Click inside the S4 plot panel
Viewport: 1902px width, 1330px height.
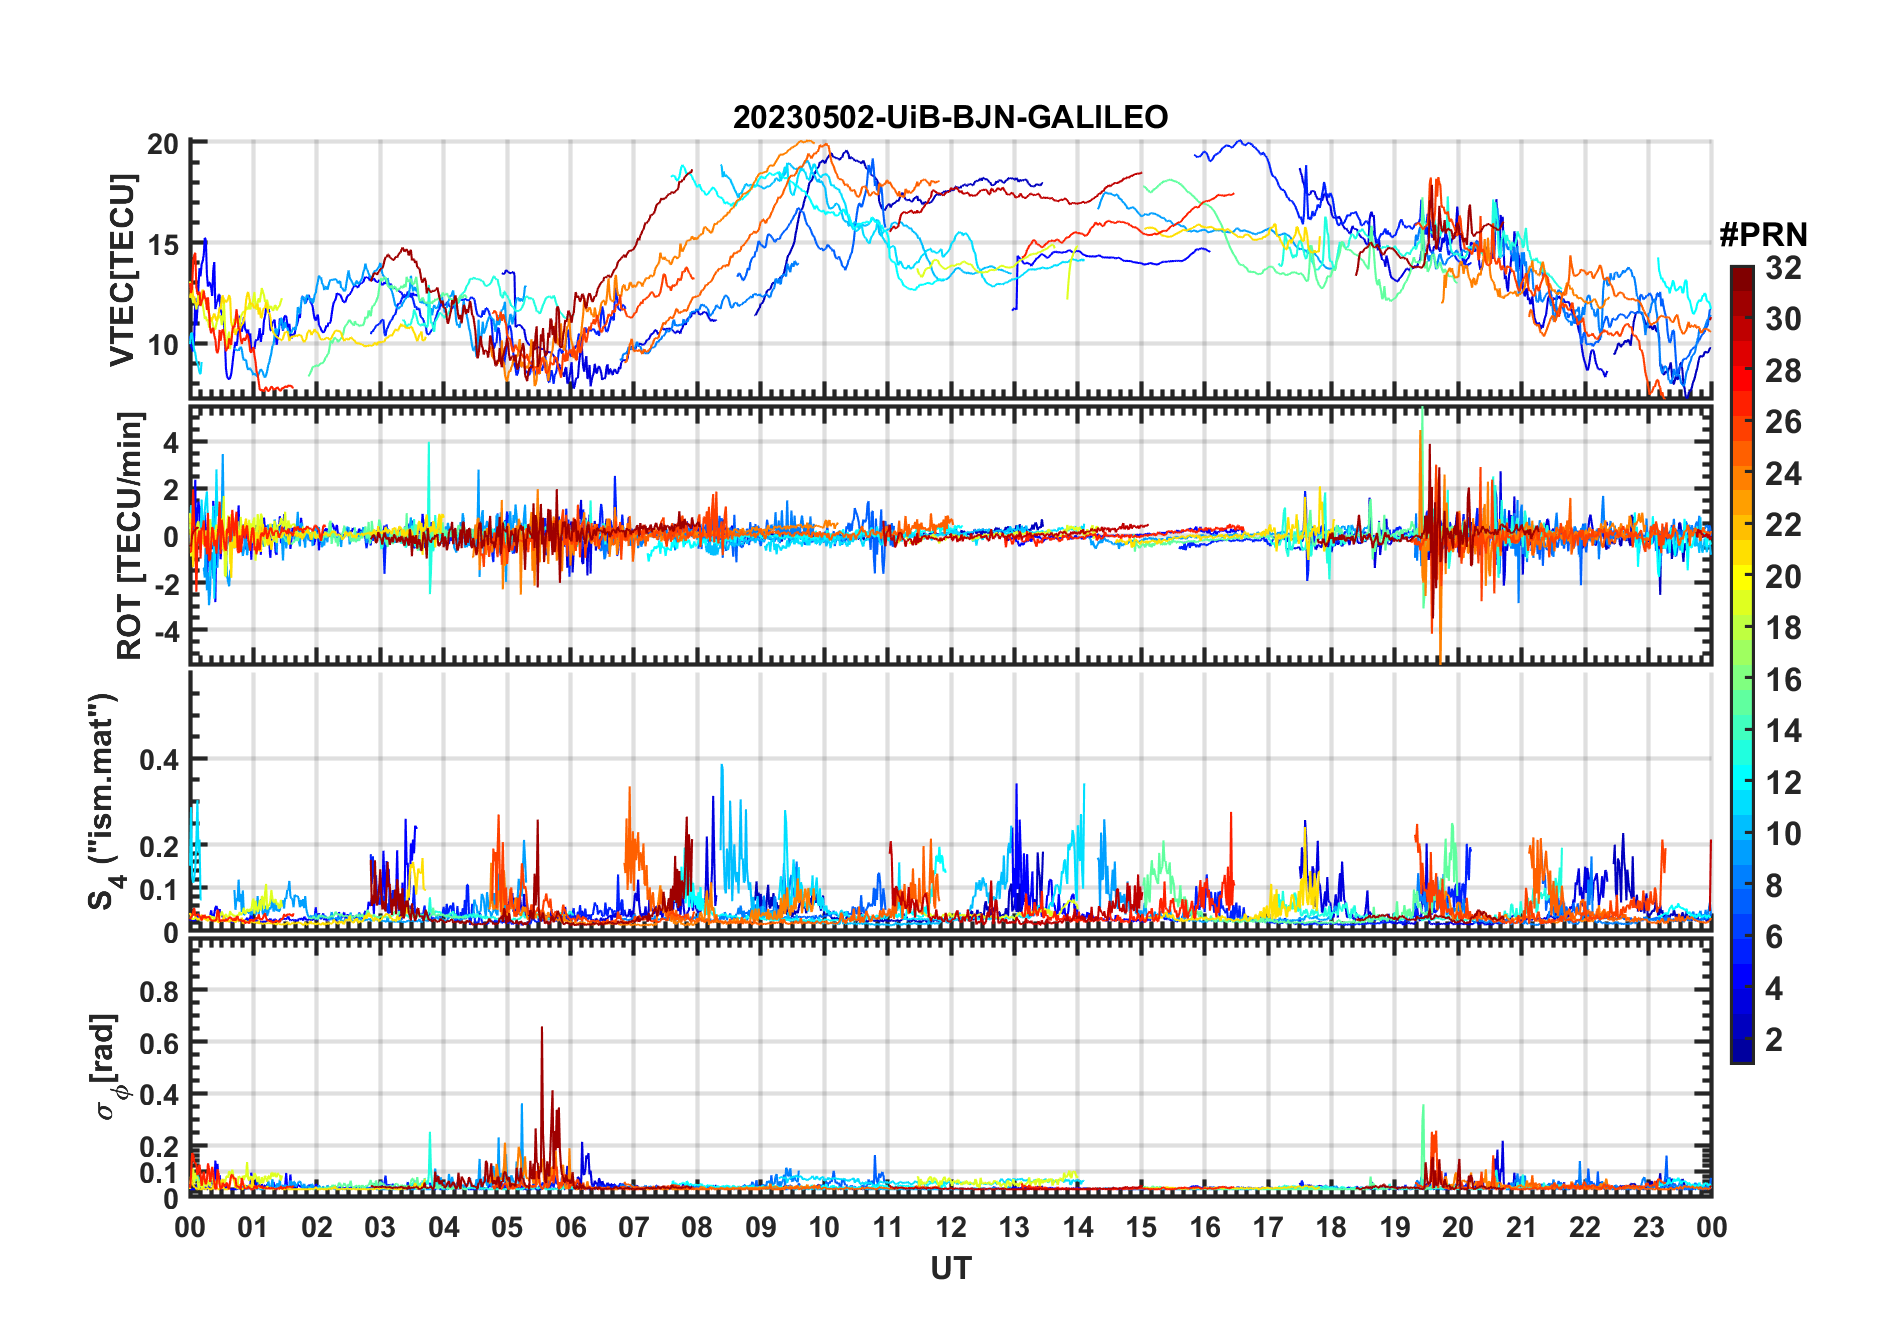point(951,800)
